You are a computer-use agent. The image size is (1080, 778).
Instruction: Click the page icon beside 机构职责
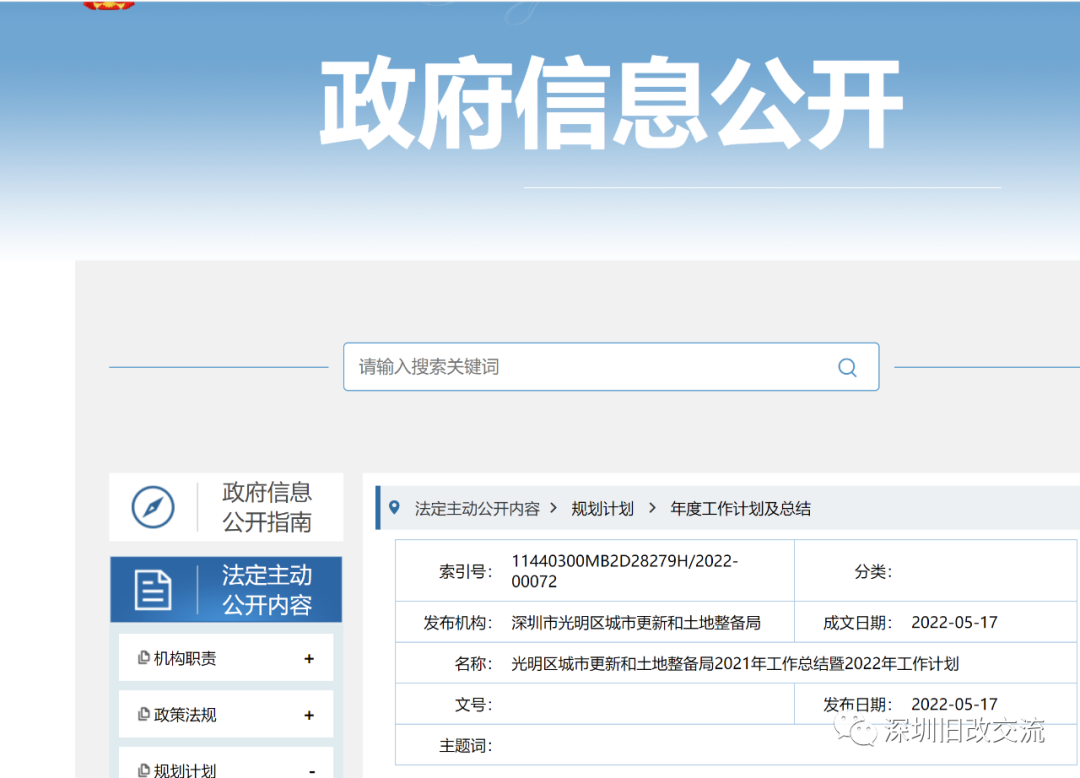[144, 658]
